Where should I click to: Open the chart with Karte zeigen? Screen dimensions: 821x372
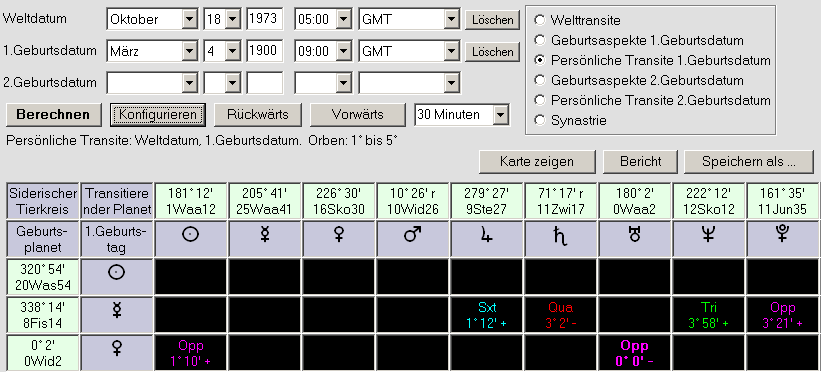(x=537, y=161)
